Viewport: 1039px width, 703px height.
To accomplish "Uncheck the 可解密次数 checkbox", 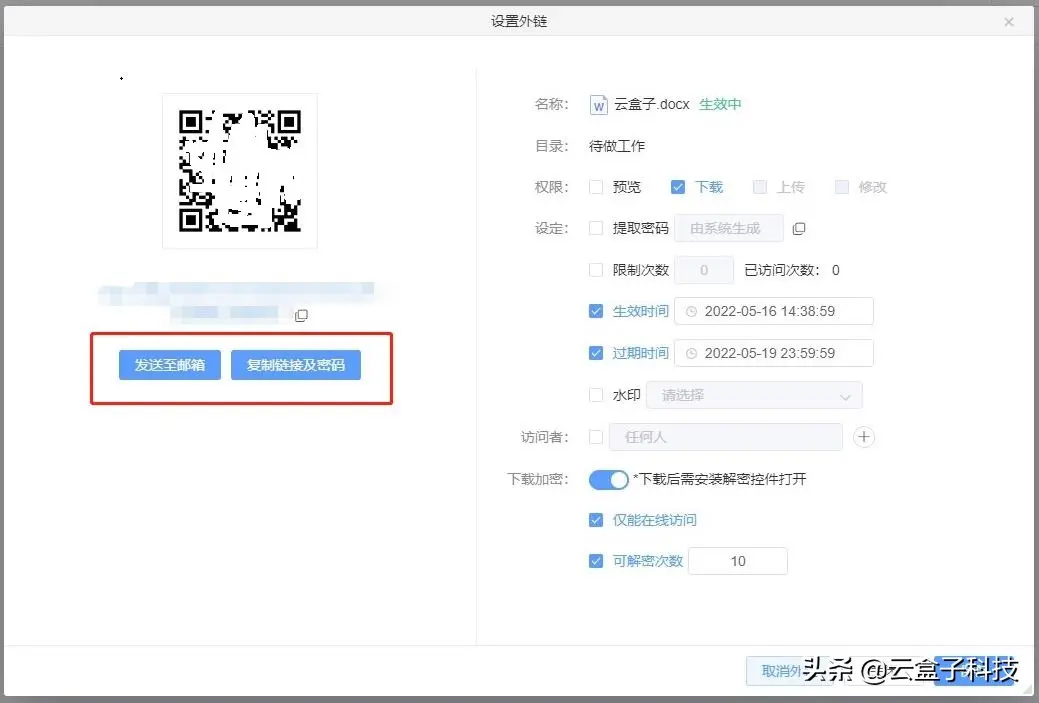I will (596, 561).
